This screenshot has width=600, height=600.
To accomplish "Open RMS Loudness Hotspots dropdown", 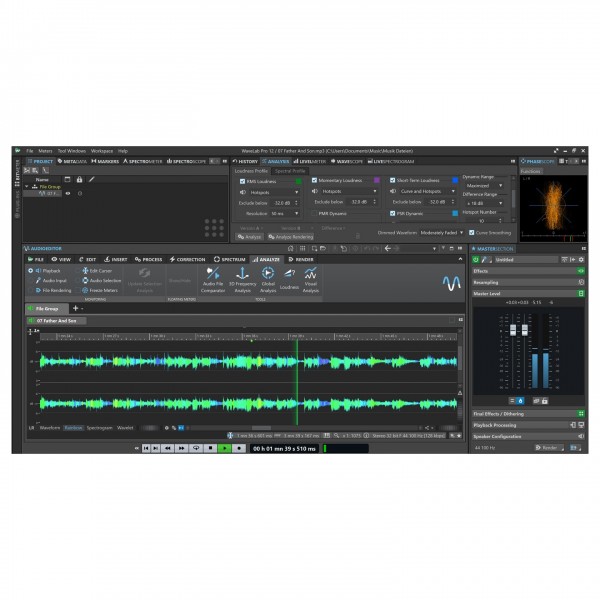I will [274, 192].
